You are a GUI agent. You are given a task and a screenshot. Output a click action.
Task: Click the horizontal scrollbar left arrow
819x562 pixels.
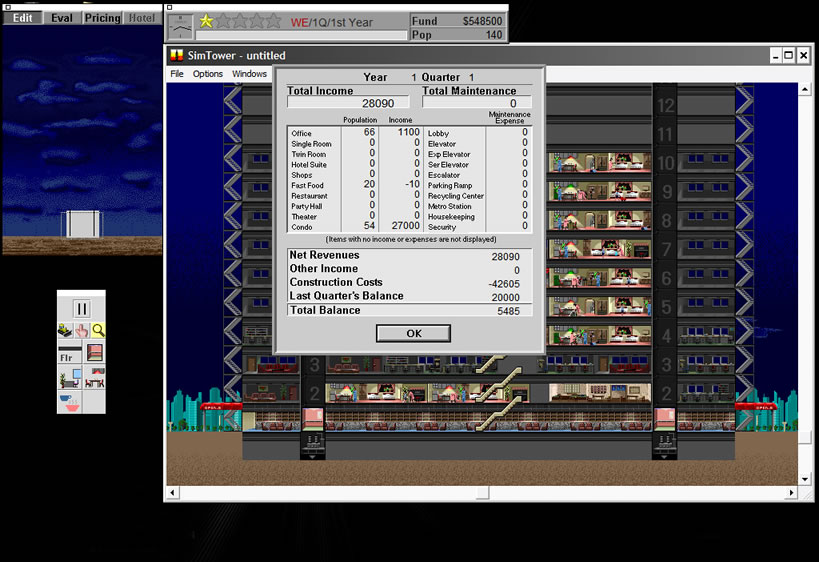173,493
